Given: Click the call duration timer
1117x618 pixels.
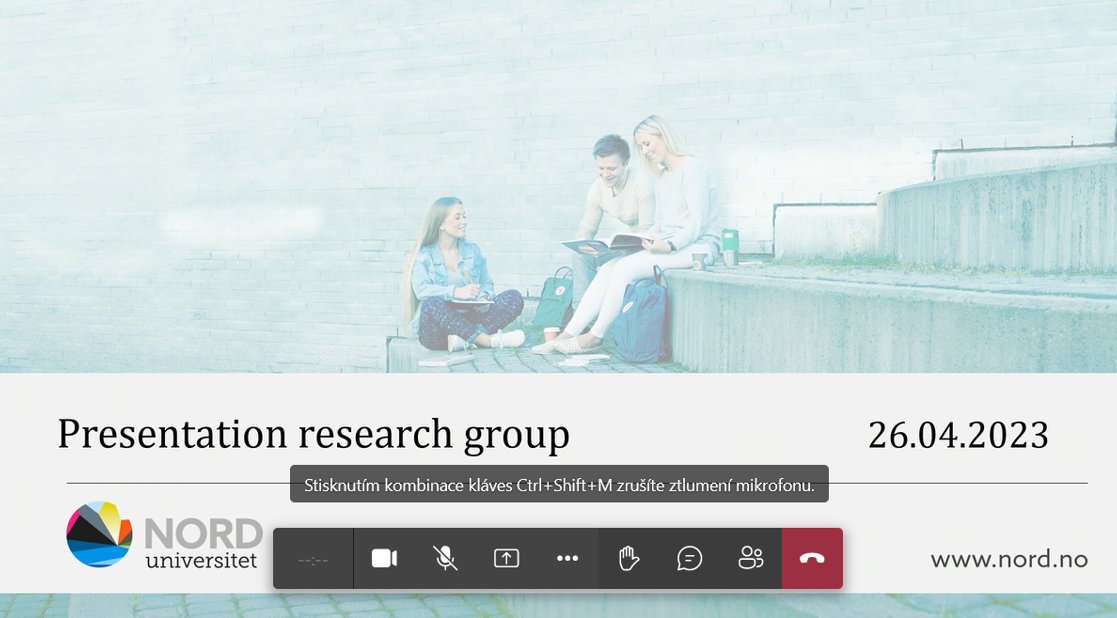Looking at the screenshot, I should (313, 559).
